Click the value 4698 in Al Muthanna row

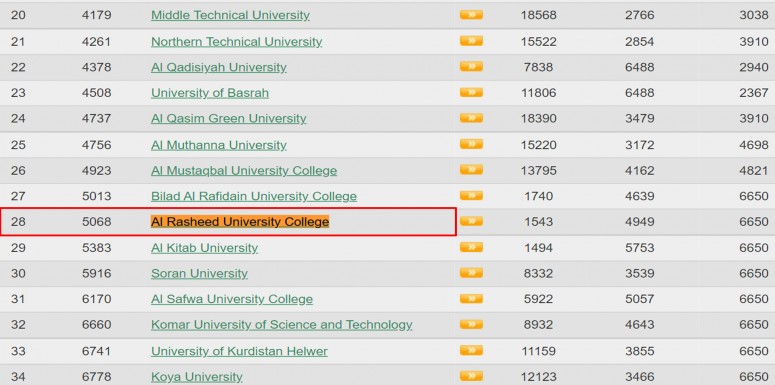pos(754,145)
